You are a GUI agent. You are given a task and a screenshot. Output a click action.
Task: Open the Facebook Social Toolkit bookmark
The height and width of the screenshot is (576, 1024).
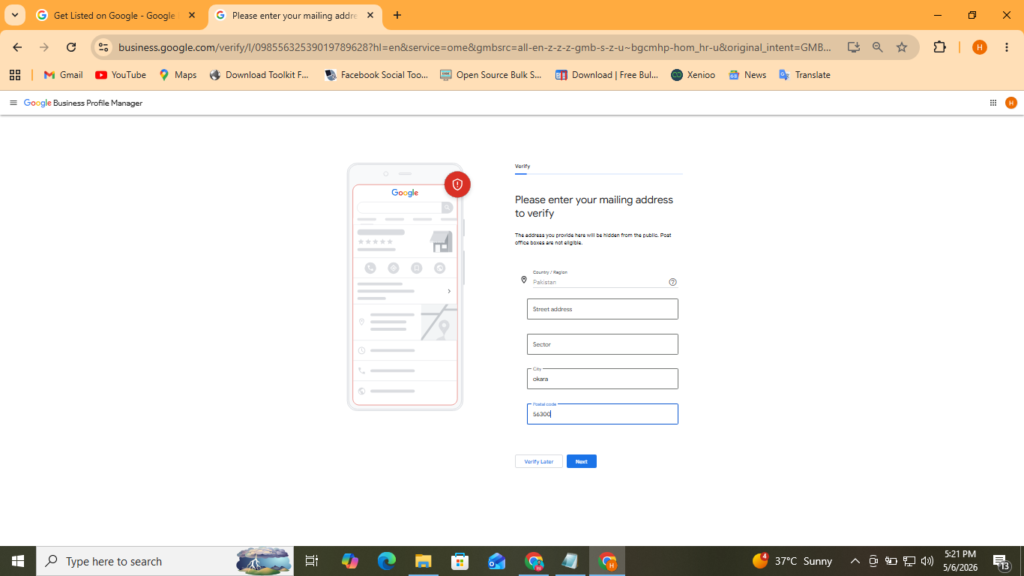coord(376,75)
